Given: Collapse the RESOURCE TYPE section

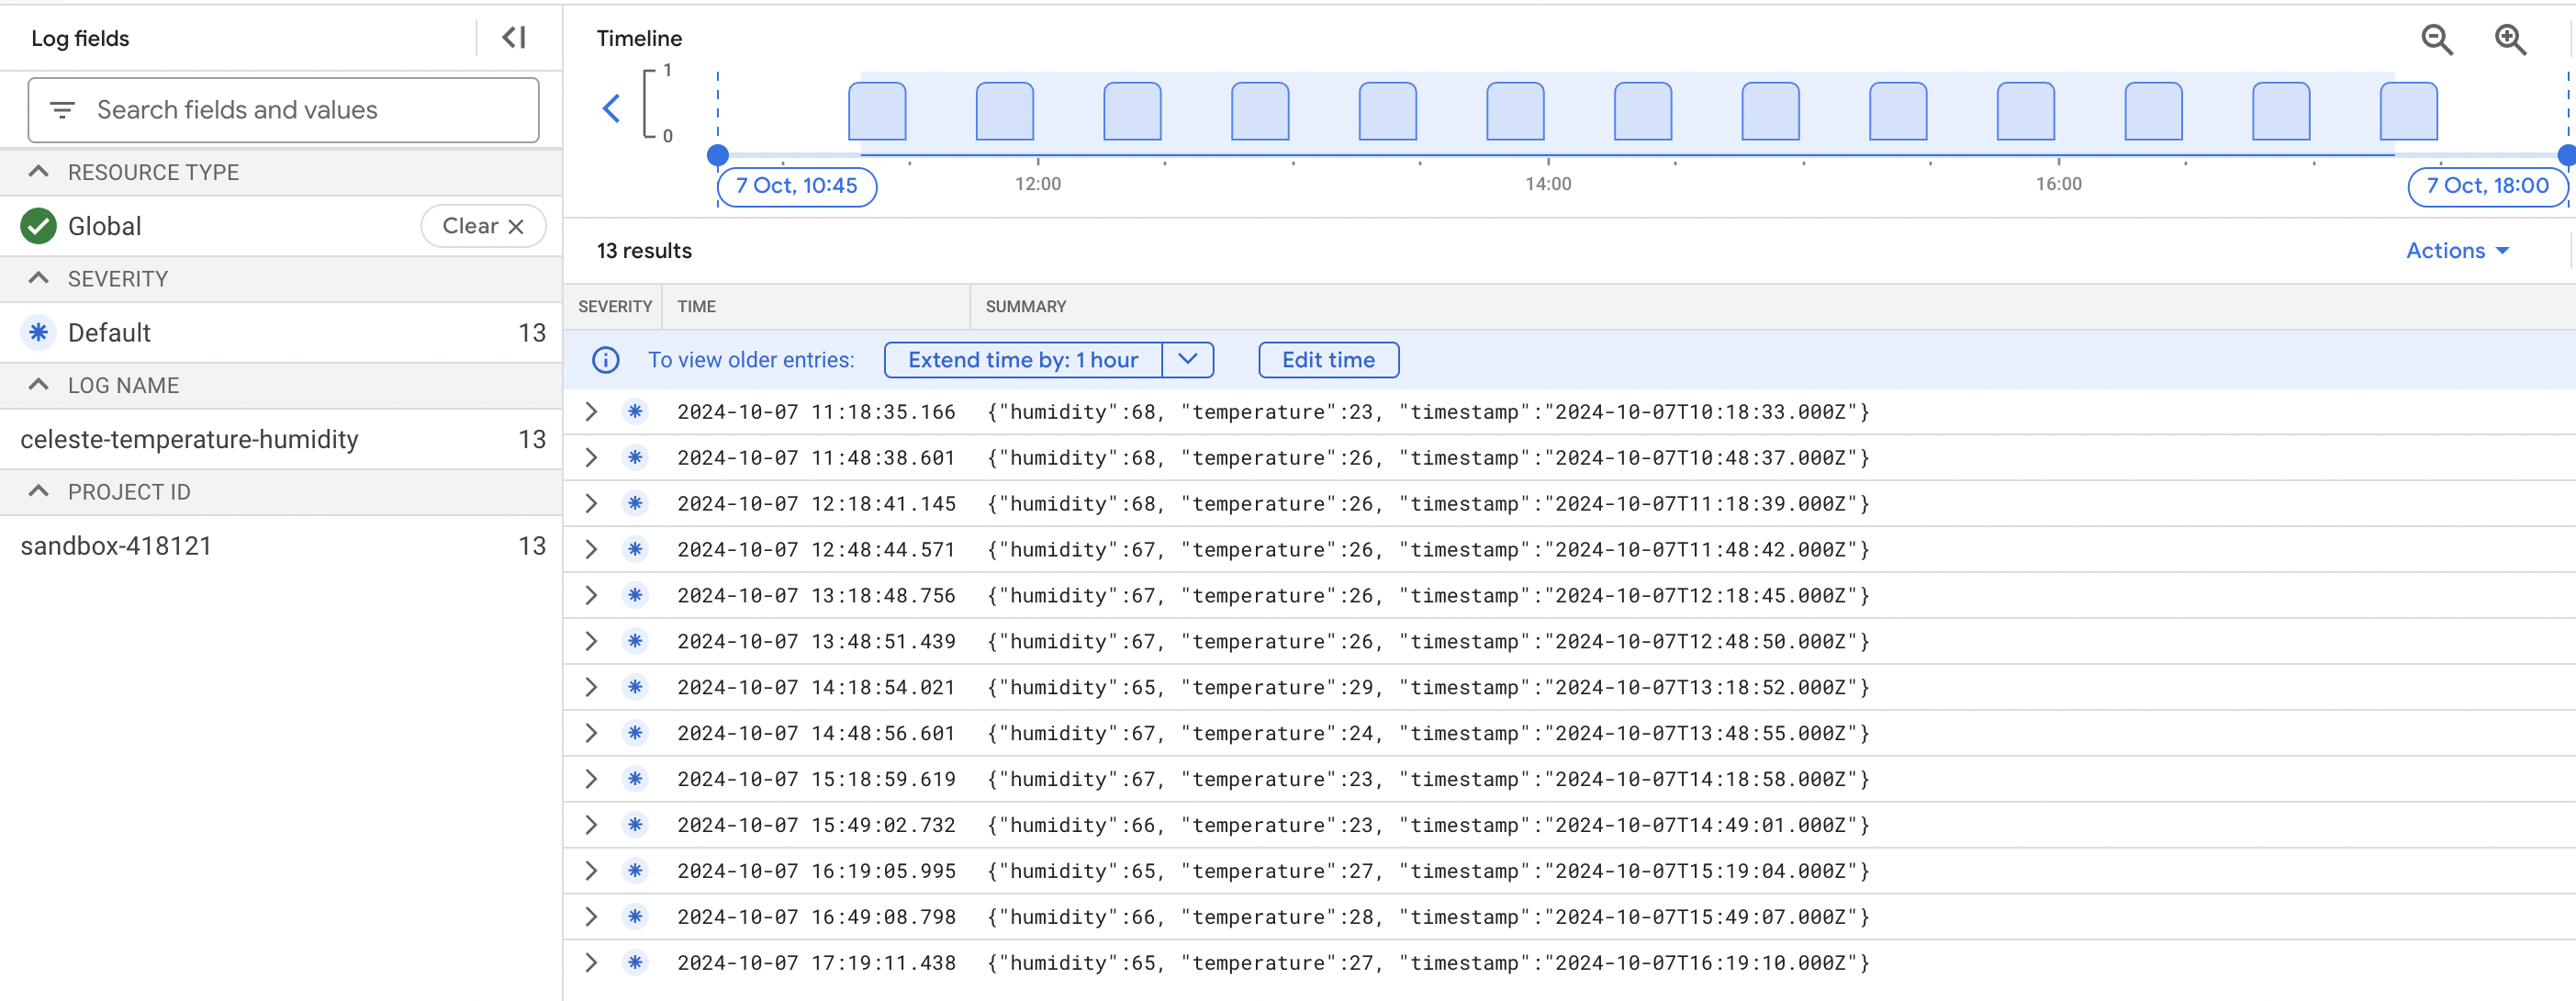Looking at the screenshot, I should (39, 171).
